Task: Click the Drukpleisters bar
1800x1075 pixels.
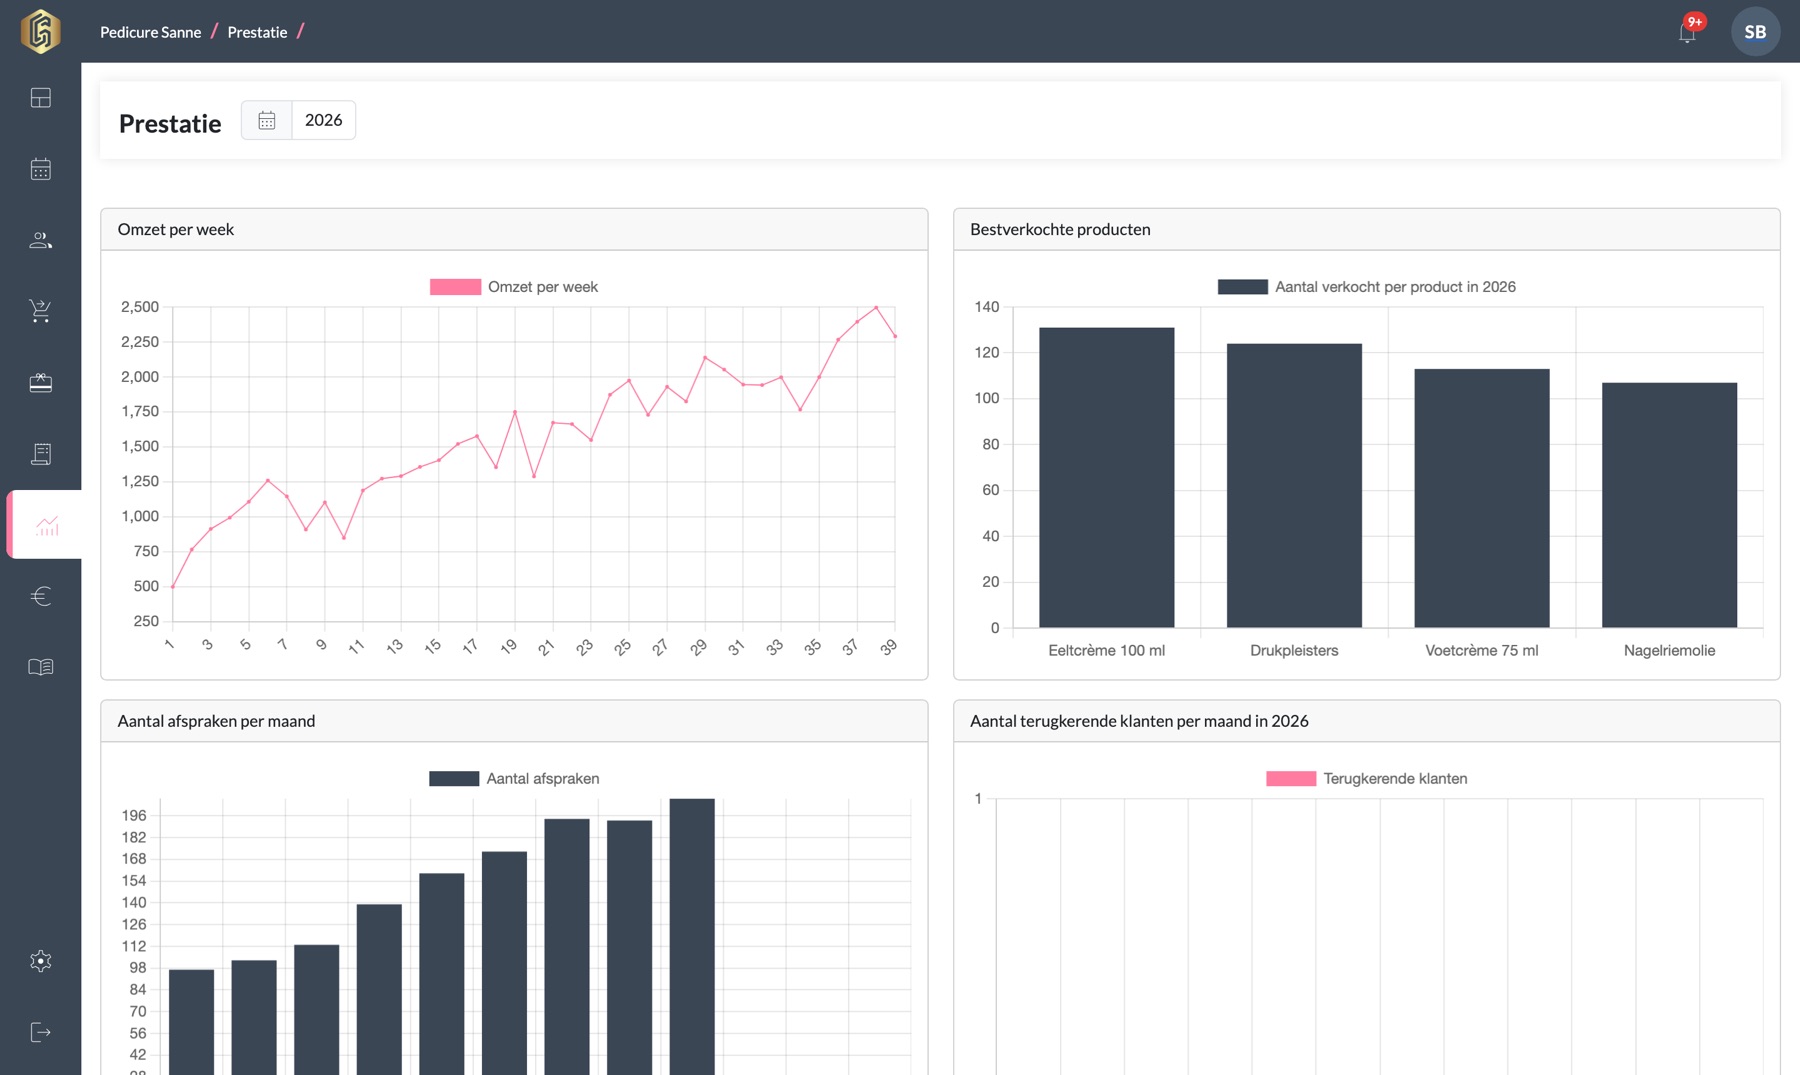Action: [x=1294, y=486]
